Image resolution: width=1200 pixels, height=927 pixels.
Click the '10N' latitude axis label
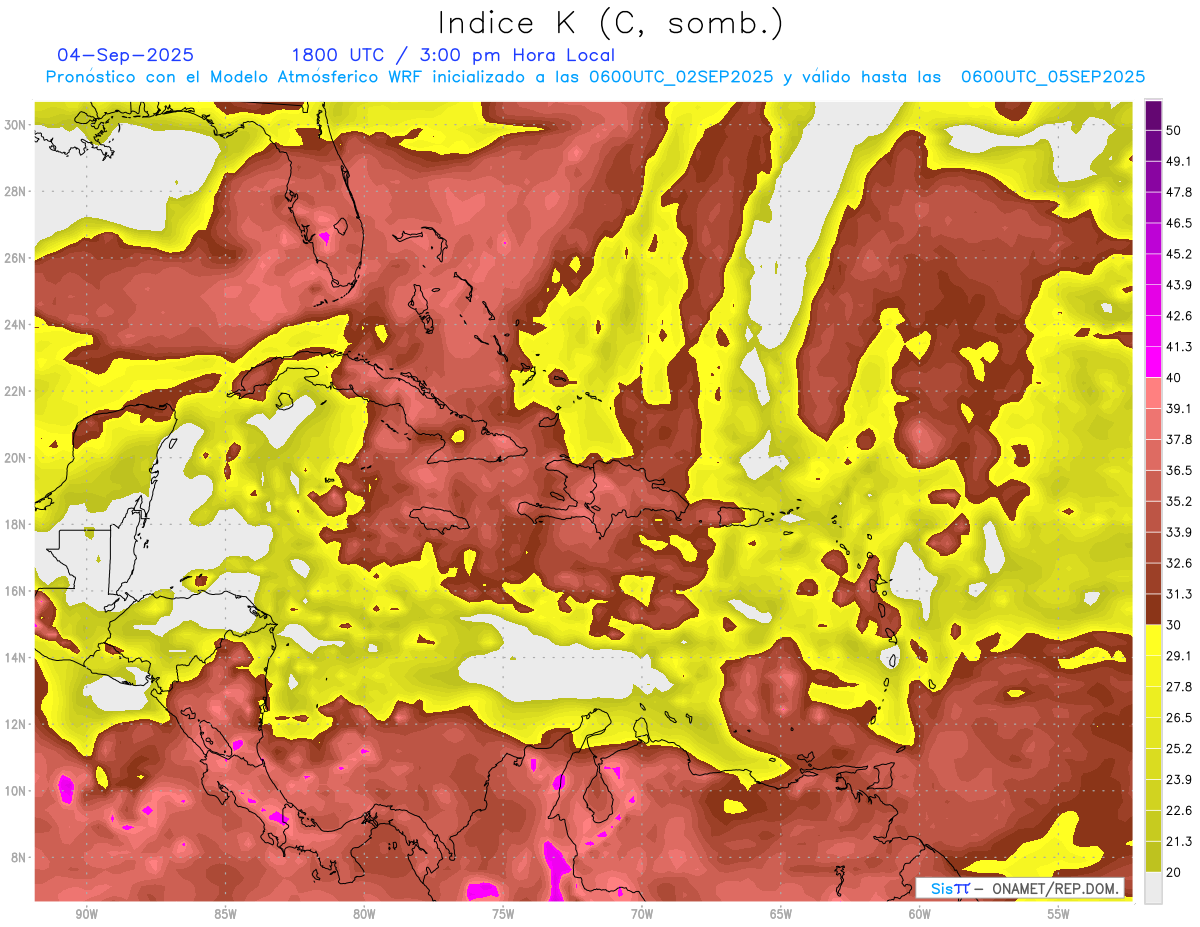[15, 791]
